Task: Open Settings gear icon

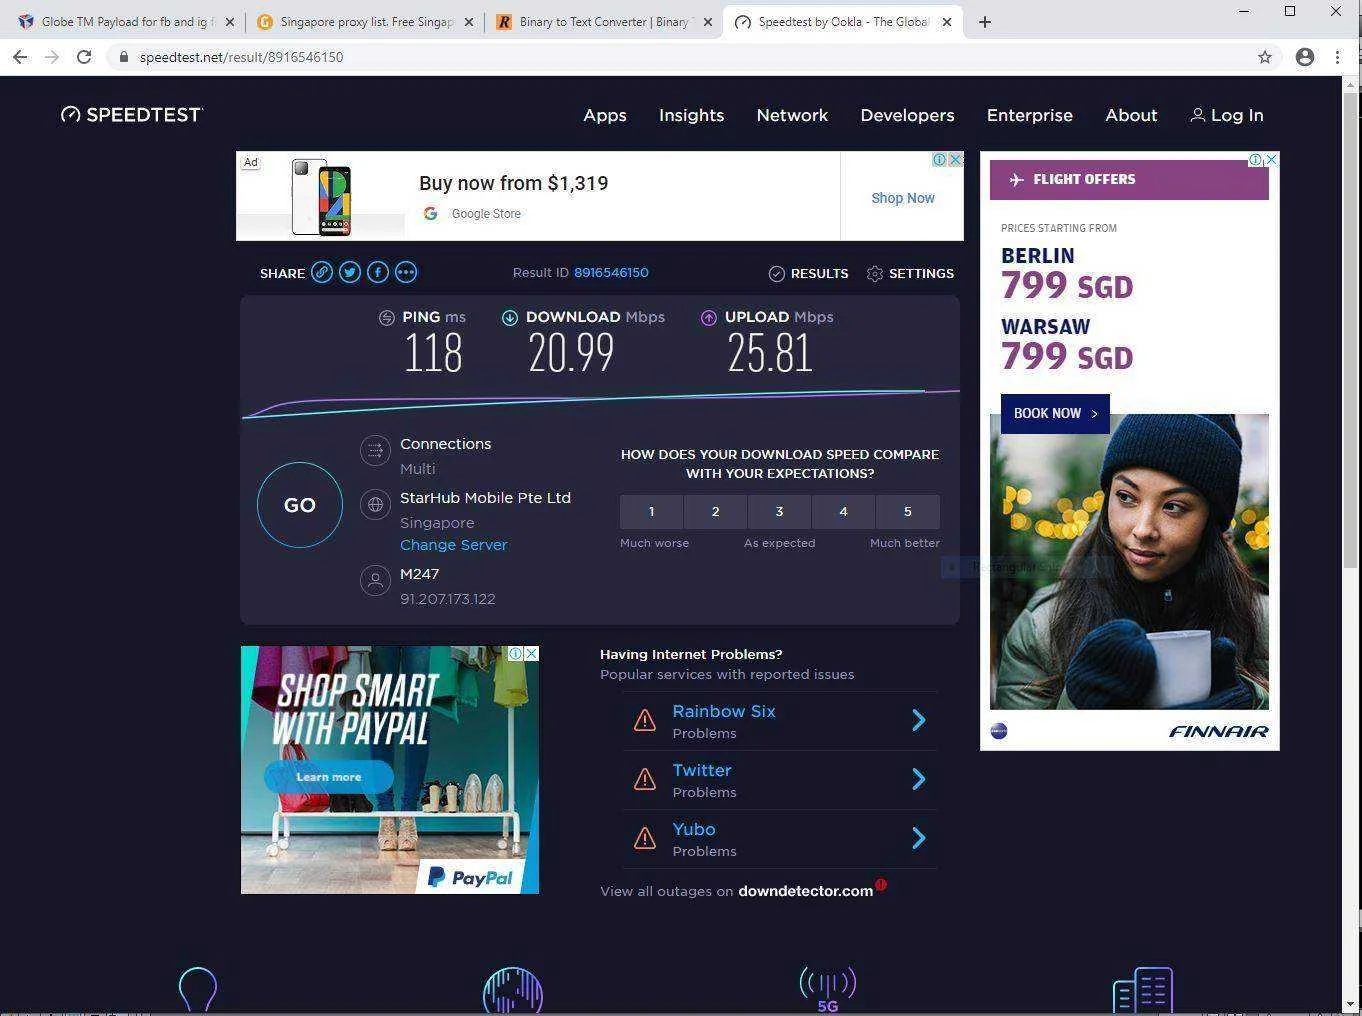Action: tap(875, 273)
